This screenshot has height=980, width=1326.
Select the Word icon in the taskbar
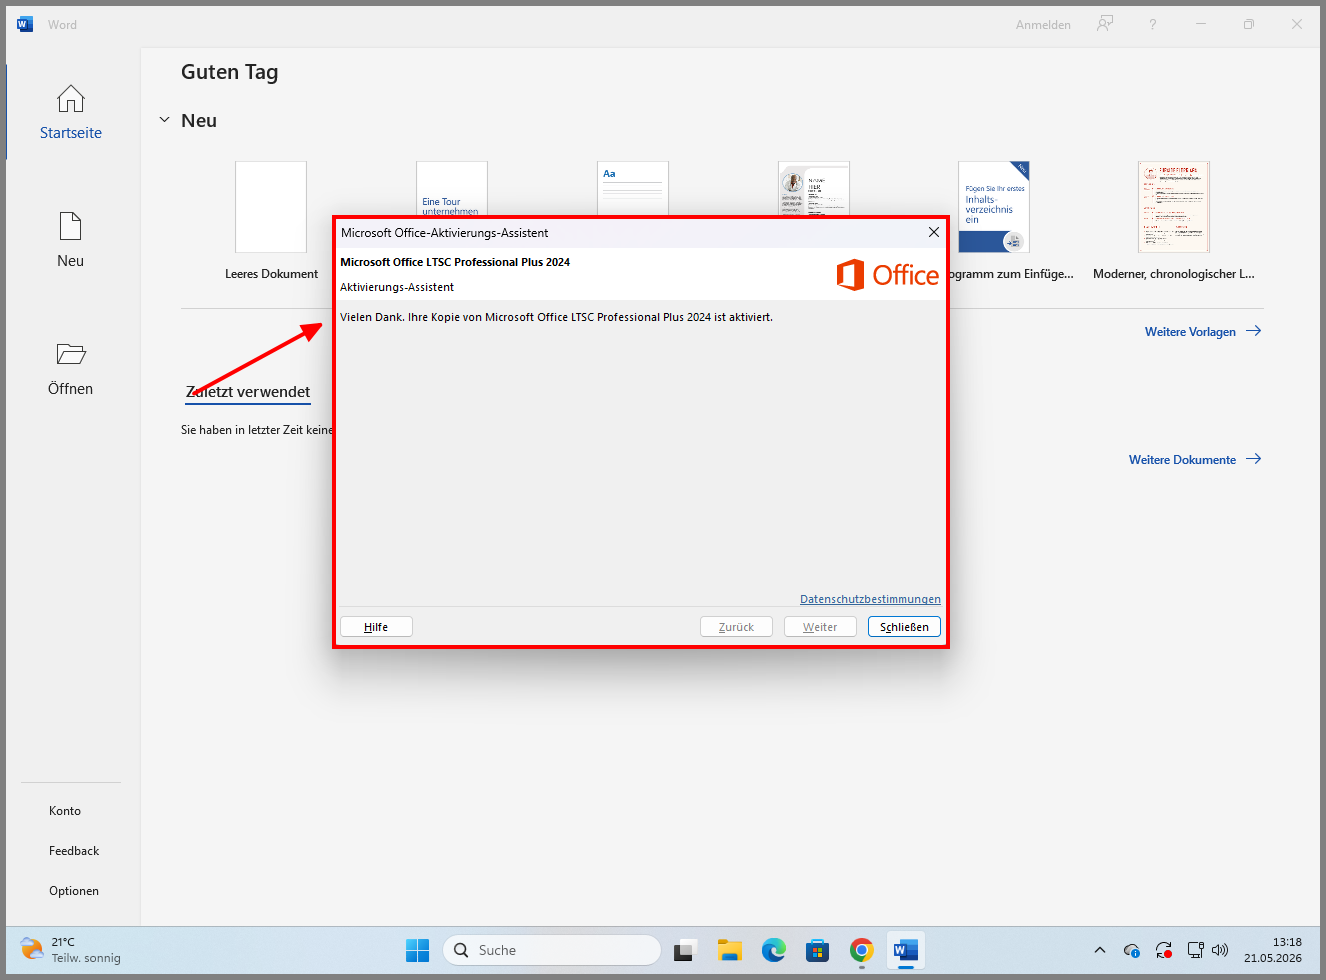coord(905,950)
